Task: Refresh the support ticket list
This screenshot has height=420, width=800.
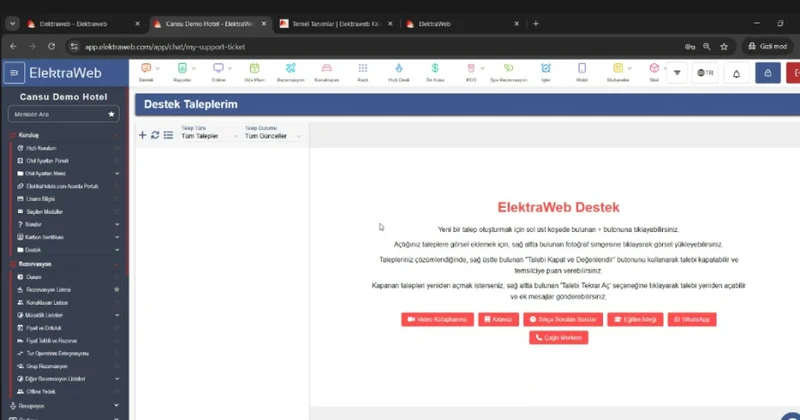Action: pyautogui.click(x=155, y=135)
